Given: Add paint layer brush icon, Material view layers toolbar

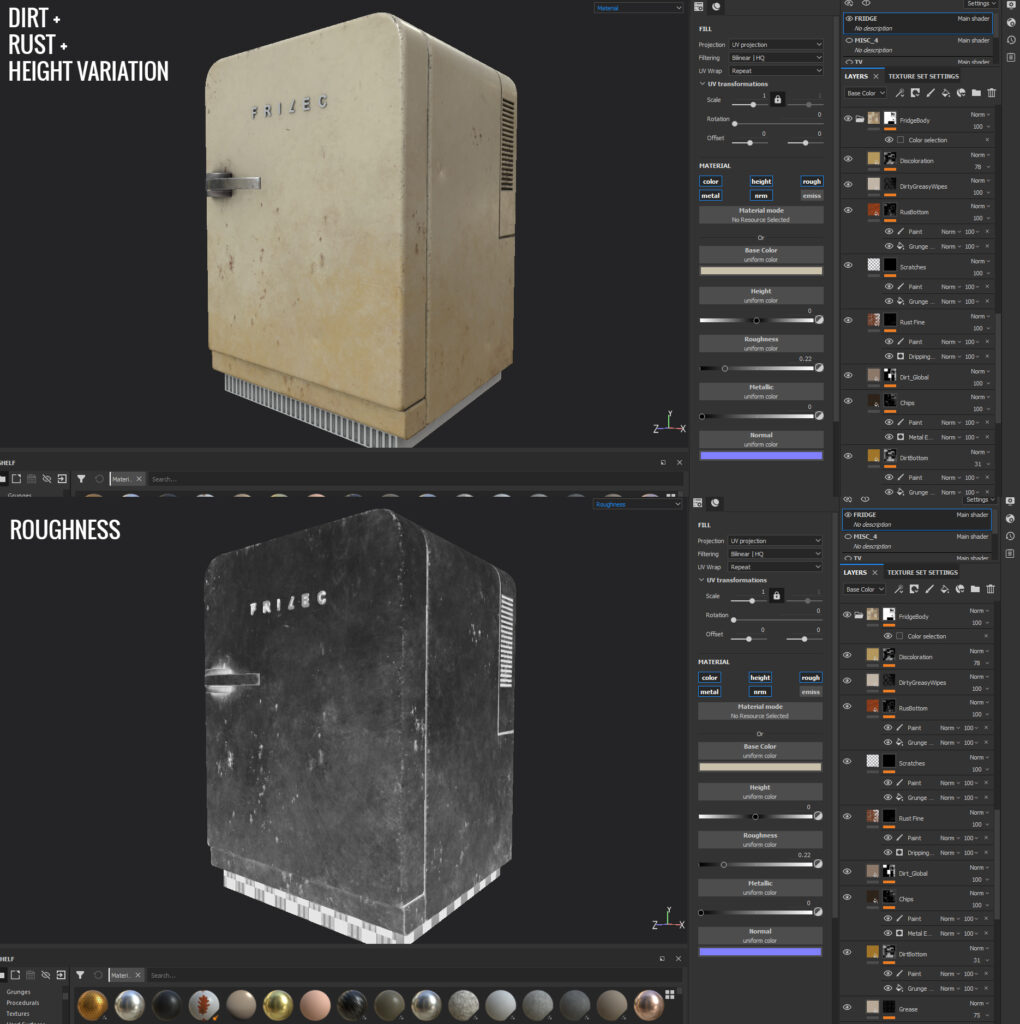Looking at the screenshot, I should click(x=931, y=93).
